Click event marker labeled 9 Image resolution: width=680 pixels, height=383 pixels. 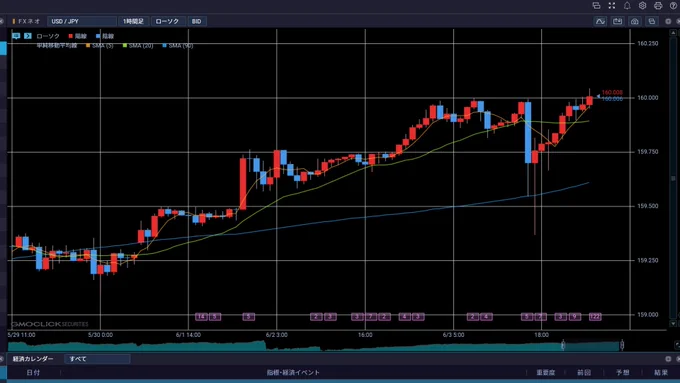(575, 317)
